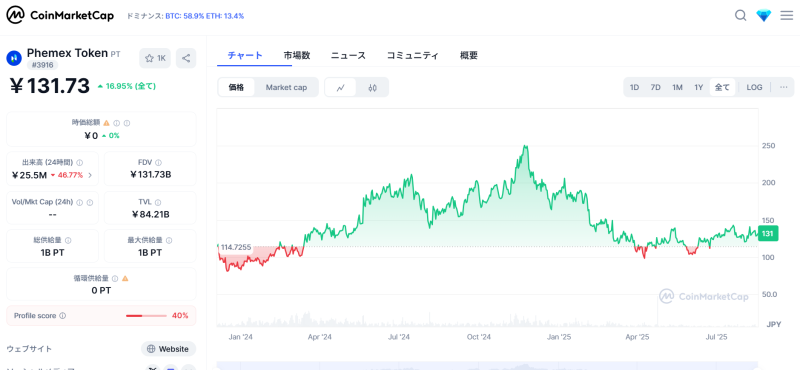Click the Website link button
Screen dimensions: 800x370
168,349
